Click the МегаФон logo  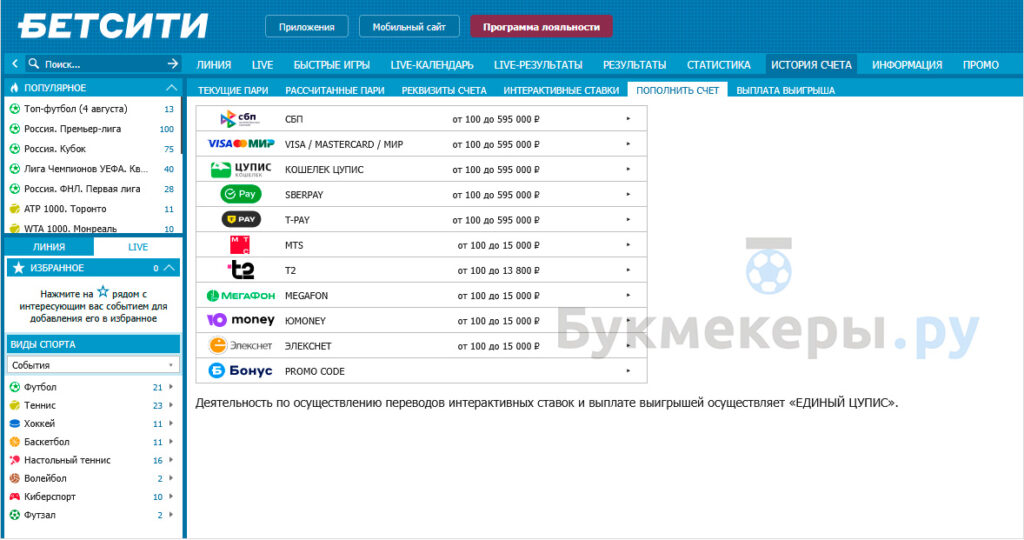click(x=240, y=295)
